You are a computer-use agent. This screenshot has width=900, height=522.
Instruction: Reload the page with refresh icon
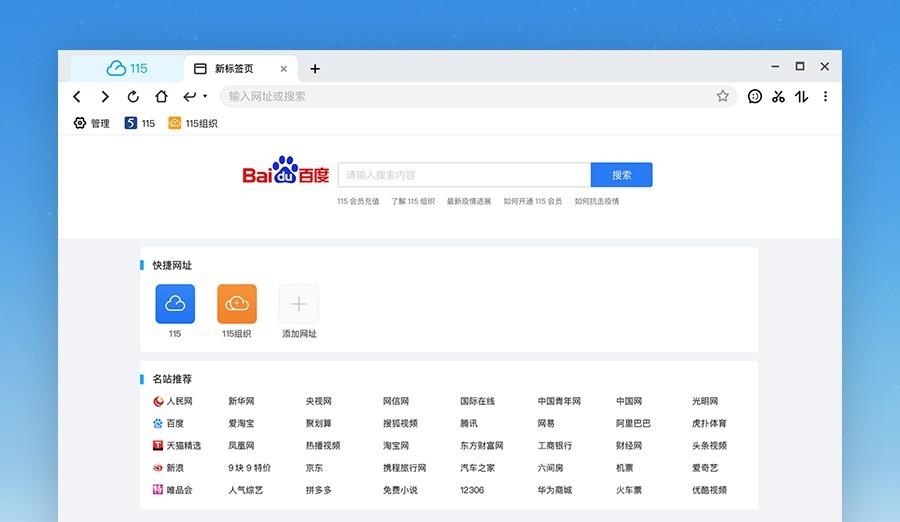pos(133,96)
